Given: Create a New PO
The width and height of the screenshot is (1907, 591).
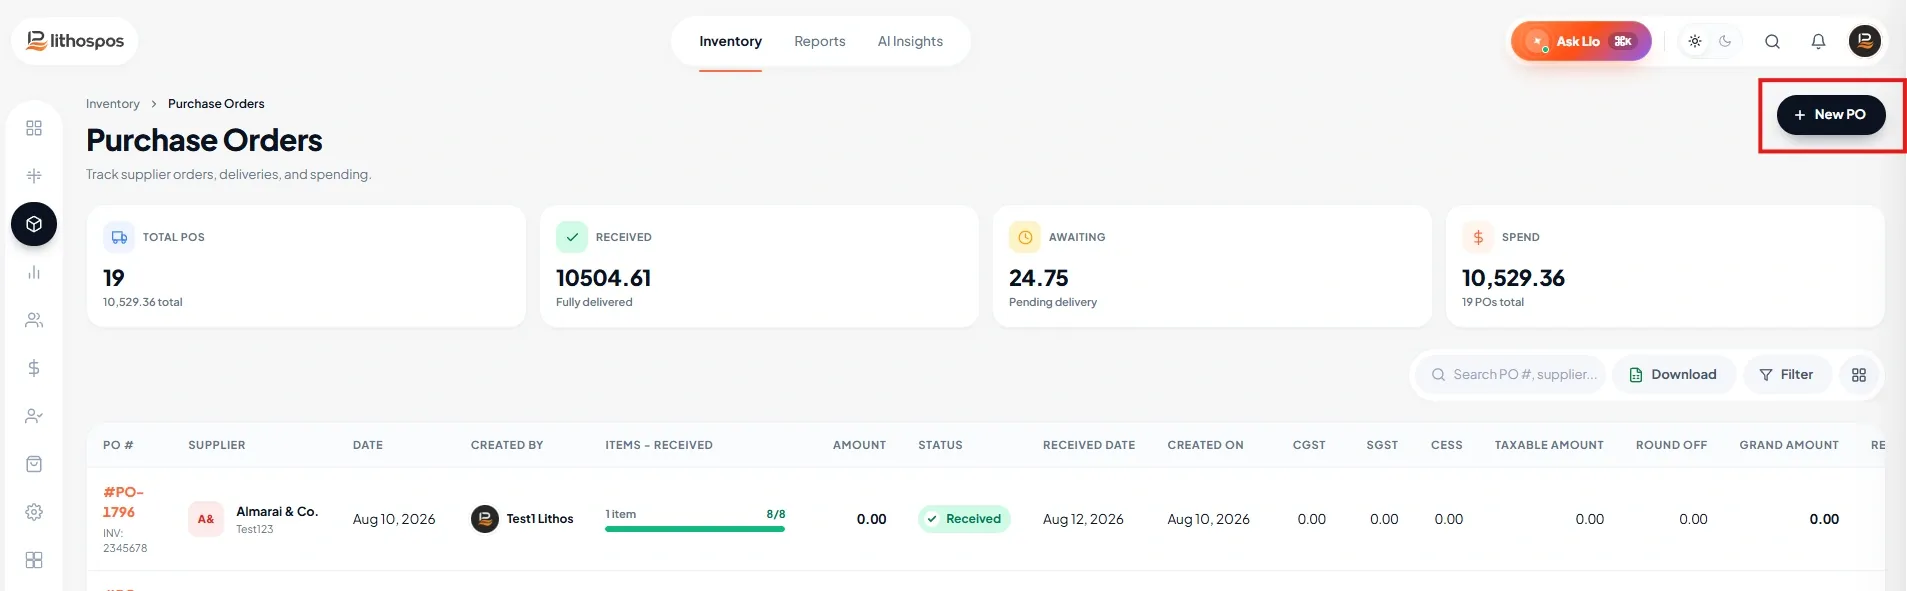Looking at the screenshot, I should 1831,115.
